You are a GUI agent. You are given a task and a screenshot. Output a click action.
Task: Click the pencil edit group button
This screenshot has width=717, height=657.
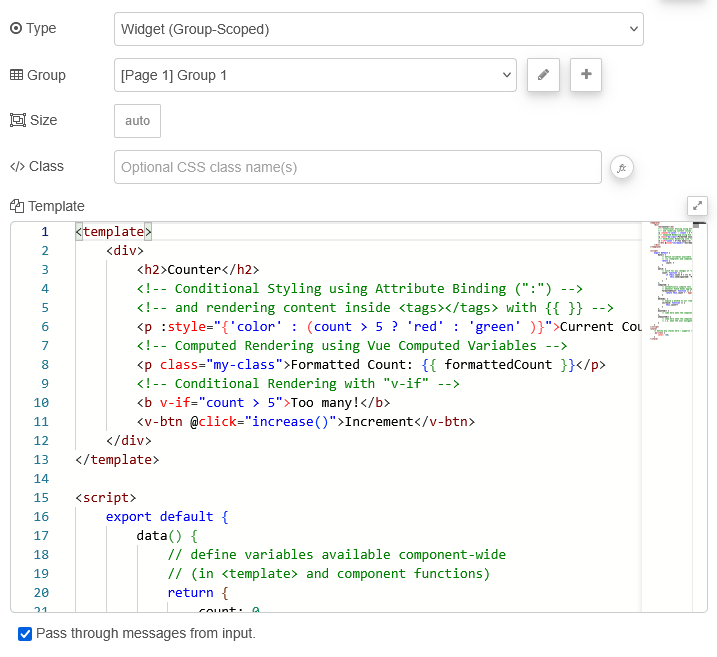point(543,75)
